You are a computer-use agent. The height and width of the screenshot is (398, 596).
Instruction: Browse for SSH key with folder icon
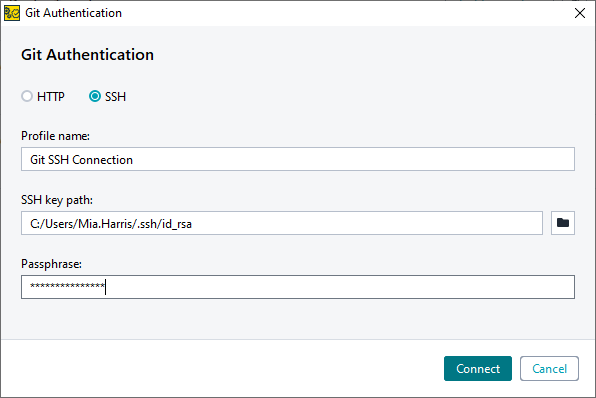point(563,223)
